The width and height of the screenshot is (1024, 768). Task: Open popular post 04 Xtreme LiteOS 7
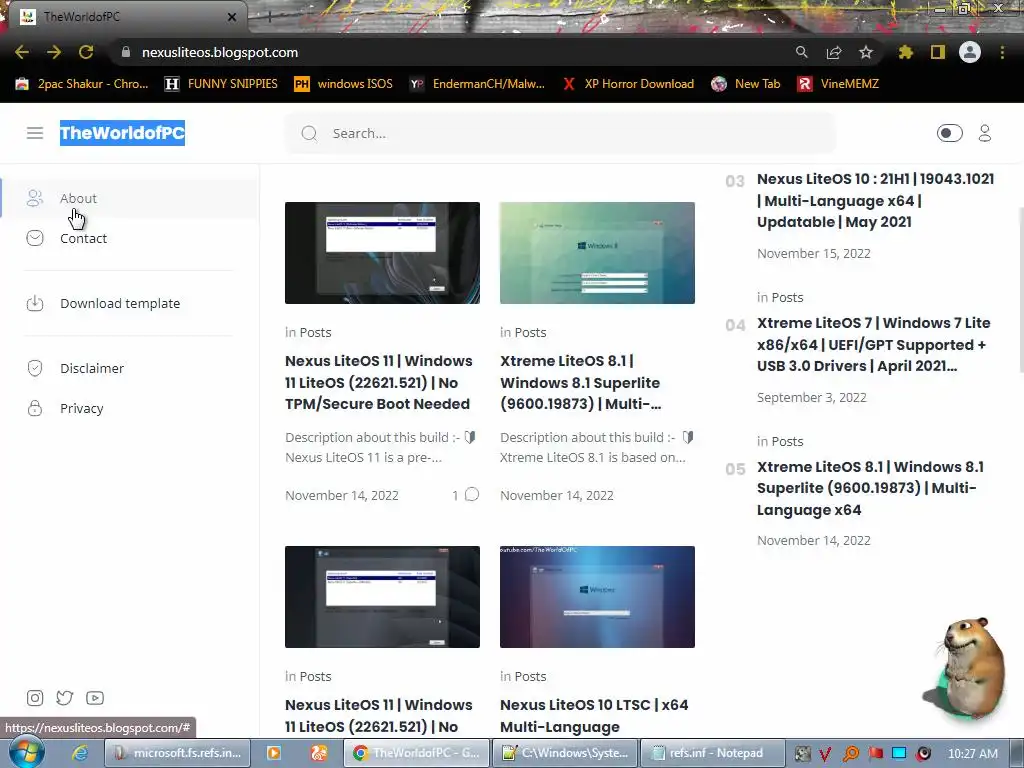click(873, 344)
